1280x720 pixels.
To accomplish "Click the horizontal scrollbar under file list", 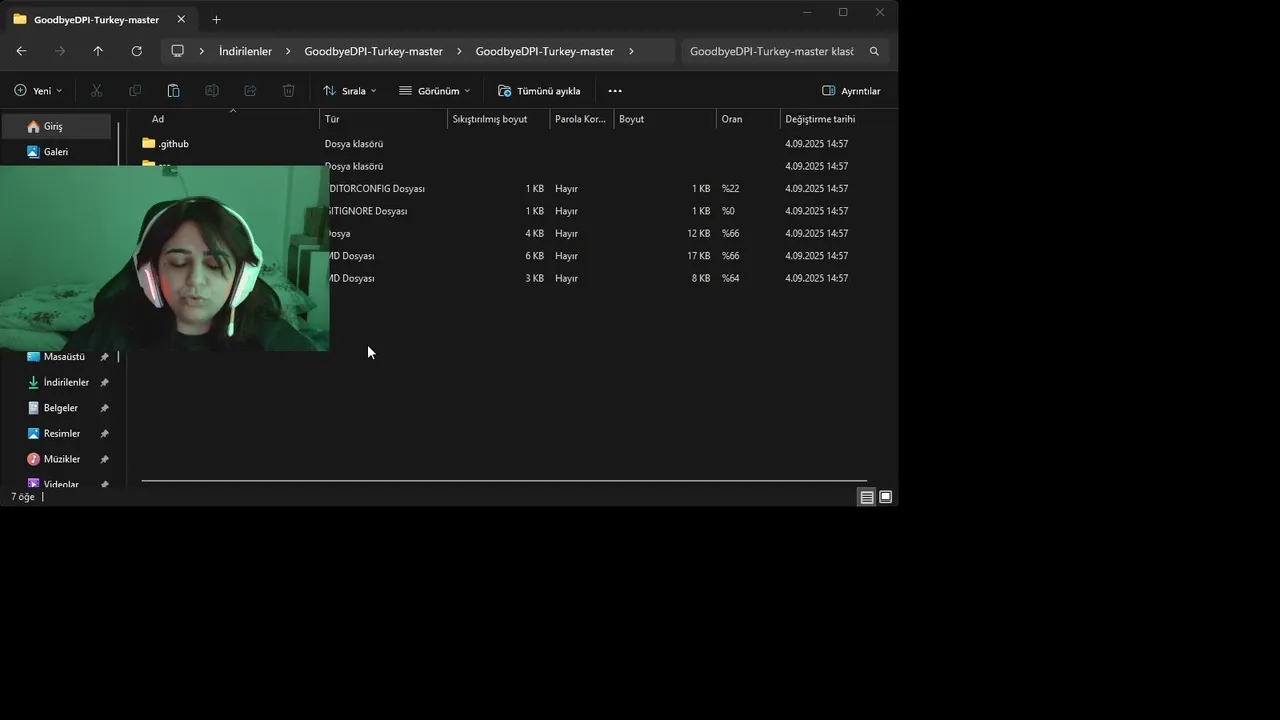I will 504,481.
